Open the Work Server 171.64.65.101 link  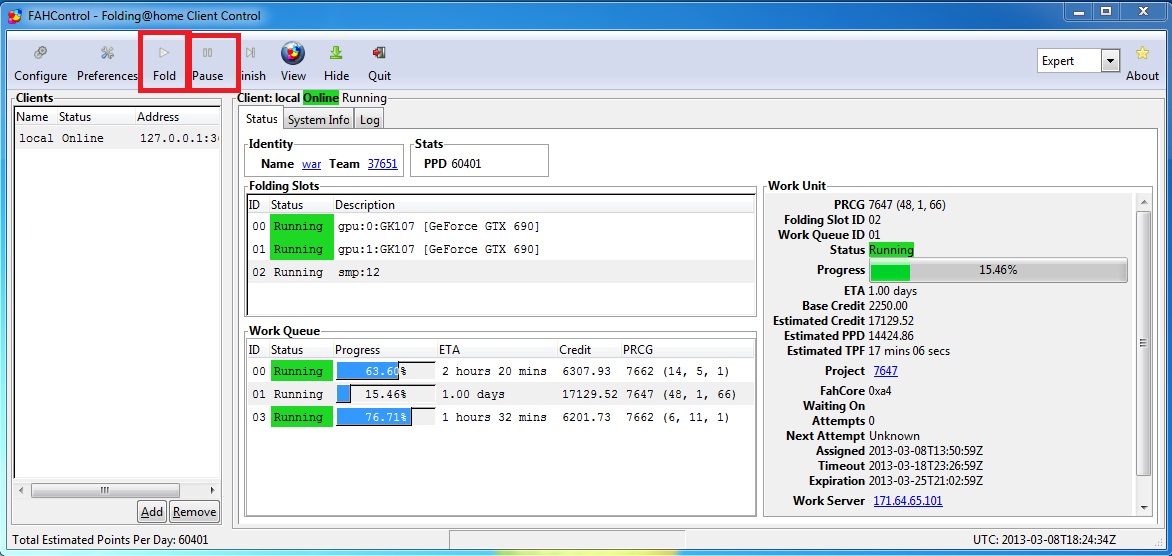908,501
